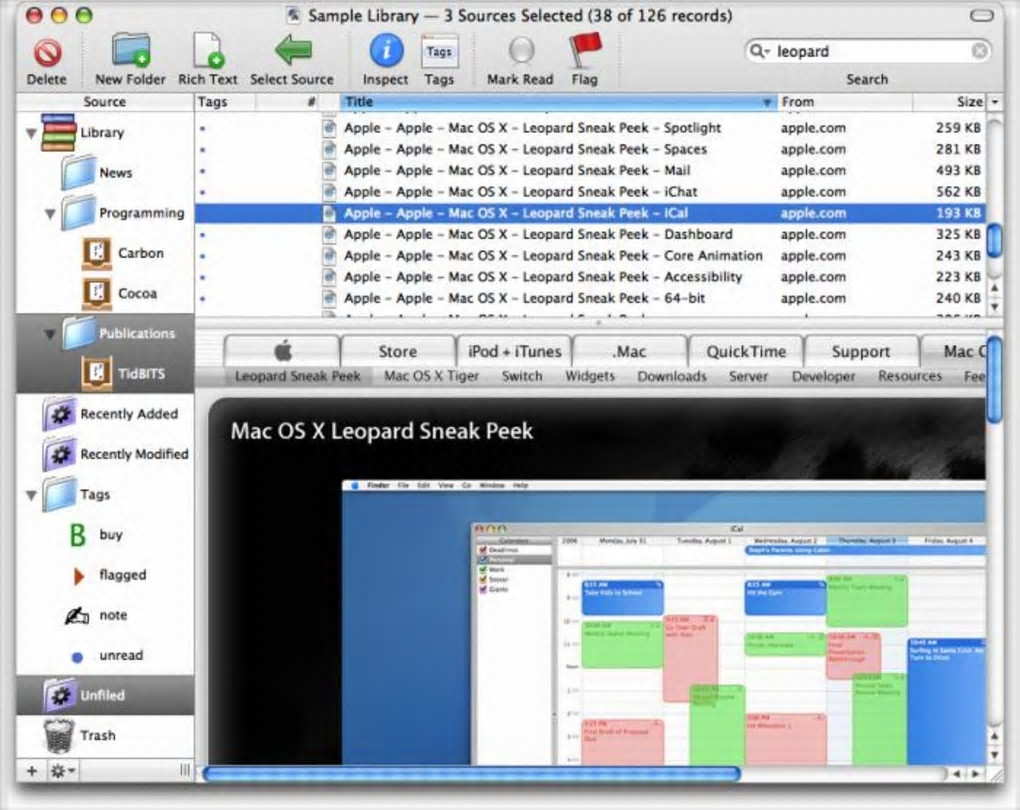Select the Programming folder

79,213
